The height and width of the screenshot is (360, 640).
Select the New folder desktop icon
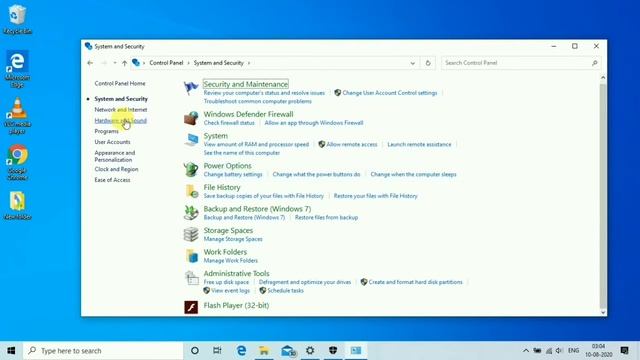coord(17,205)
